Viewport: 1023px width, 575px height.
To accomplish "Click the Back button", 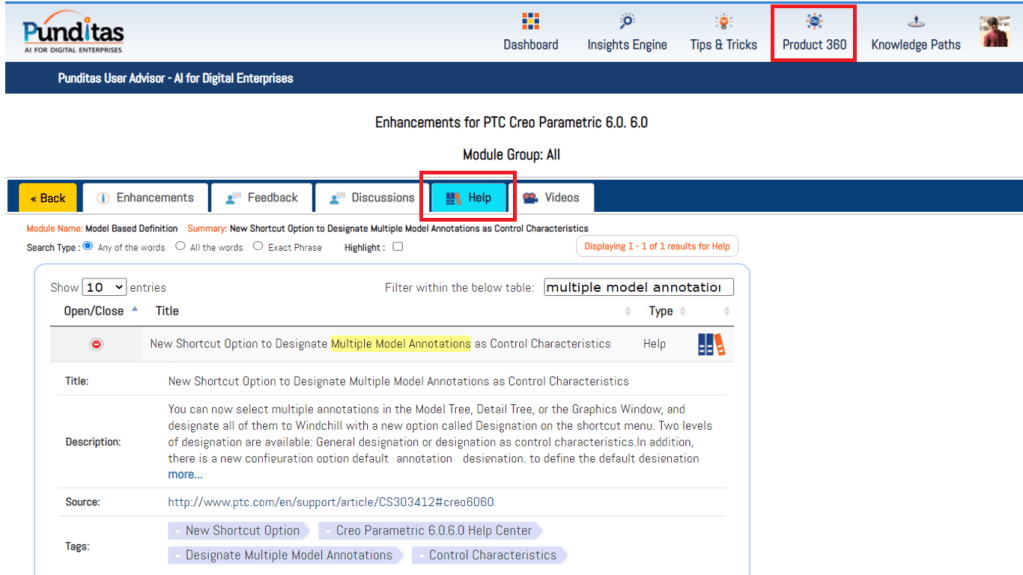I will 47,198.
